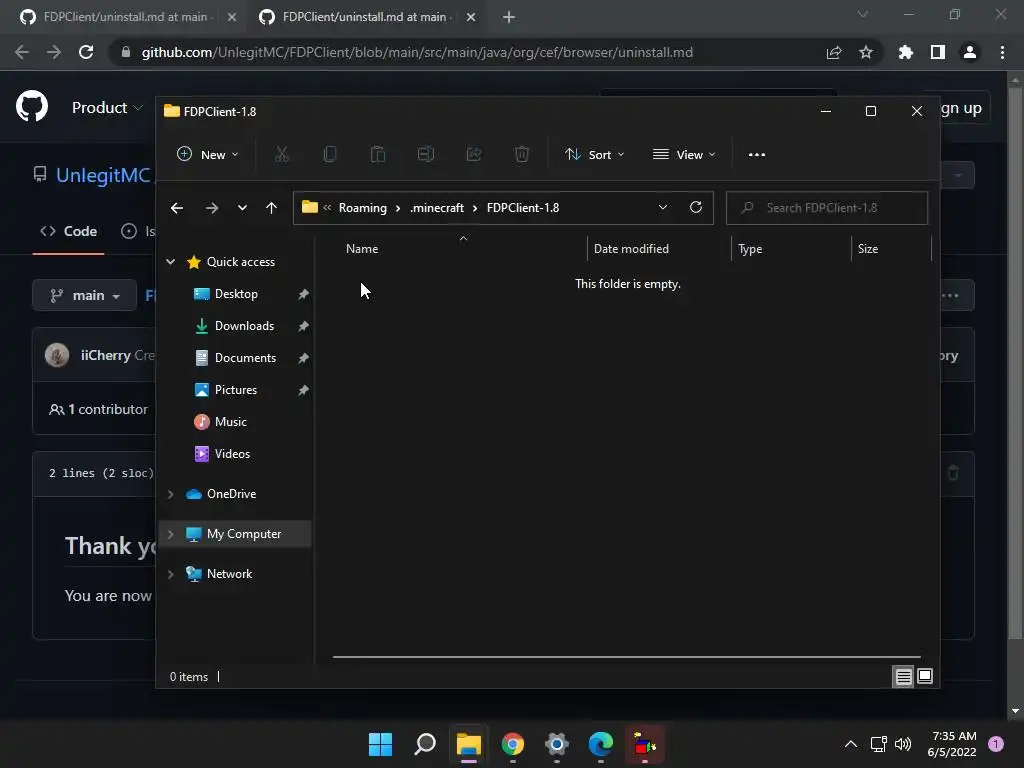Expand address bar history dropdown
The height and width of the screenshot is (768, 1024).
(663, 207)
